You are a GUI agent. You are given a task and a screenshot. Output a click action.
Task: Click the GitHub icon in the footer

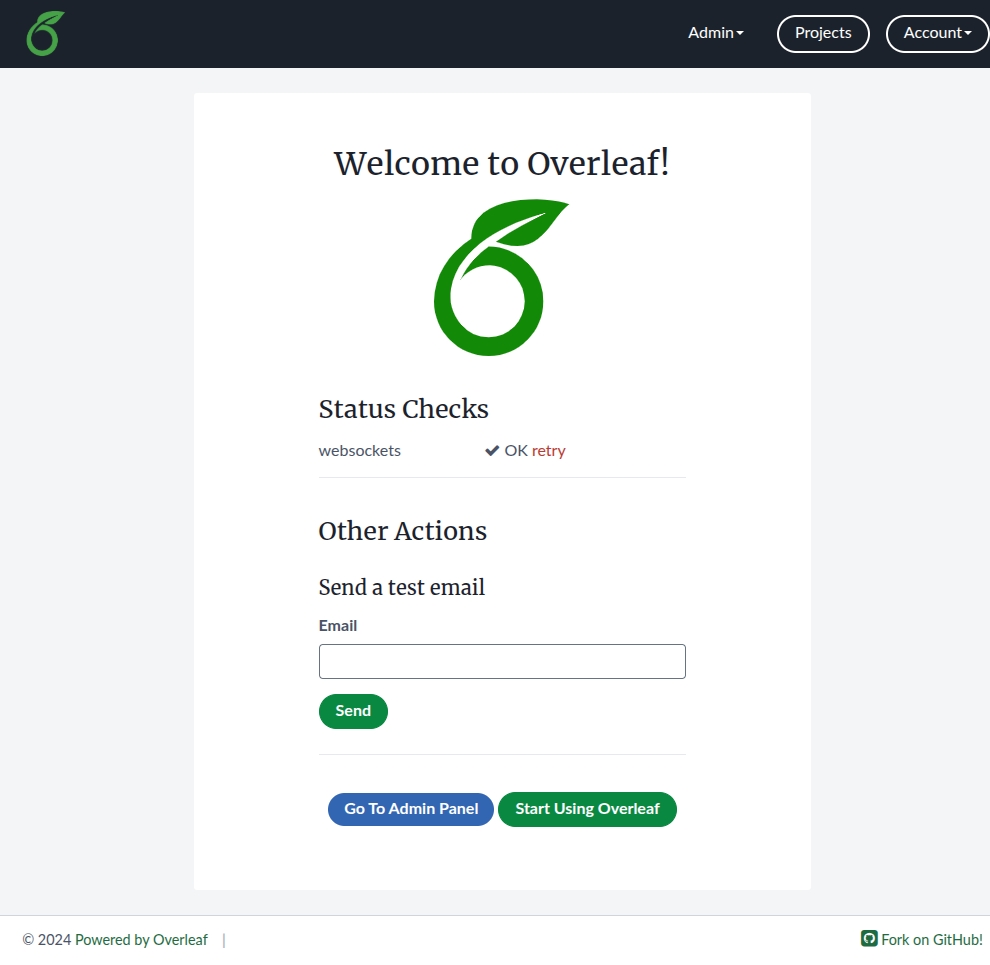pyautogui.click(x=869, y=938)
